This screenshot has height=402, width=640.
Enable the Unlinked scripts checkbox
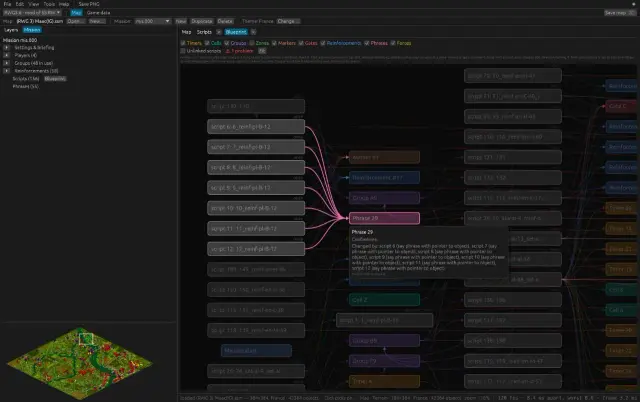click(183, 51)
